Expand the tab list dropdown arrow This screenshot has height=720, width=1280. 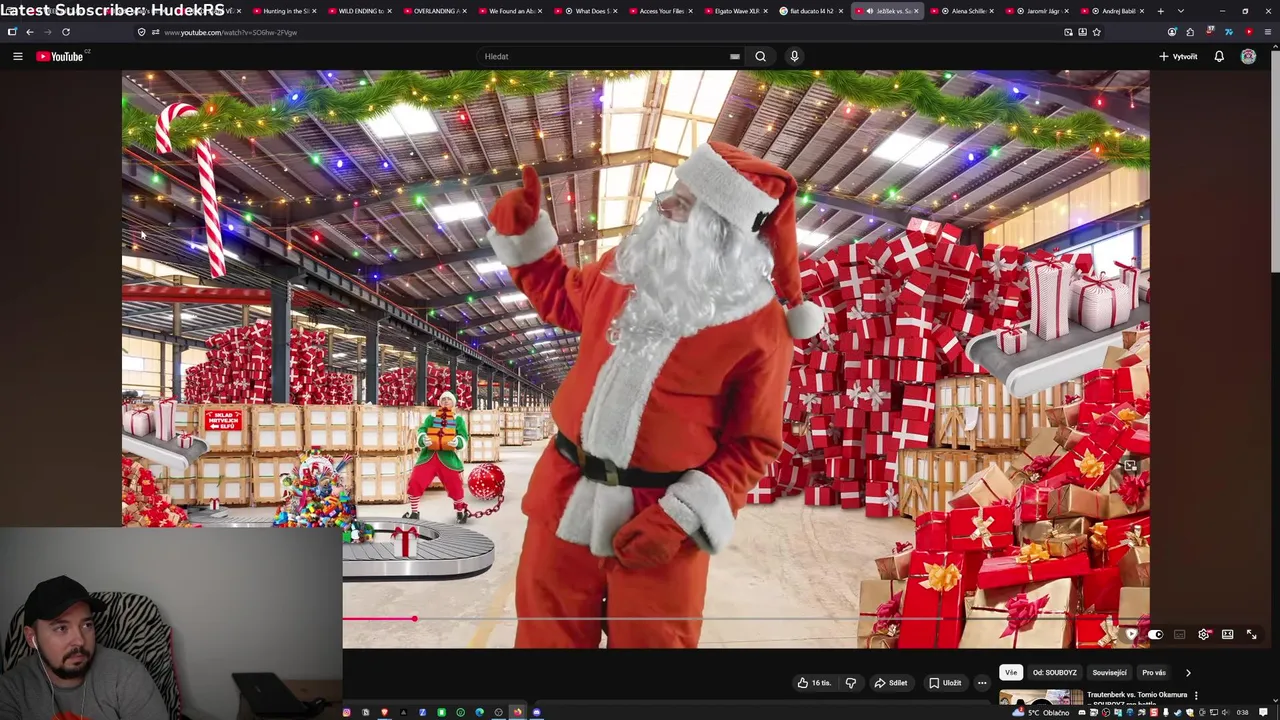(x=1181, y=11)
